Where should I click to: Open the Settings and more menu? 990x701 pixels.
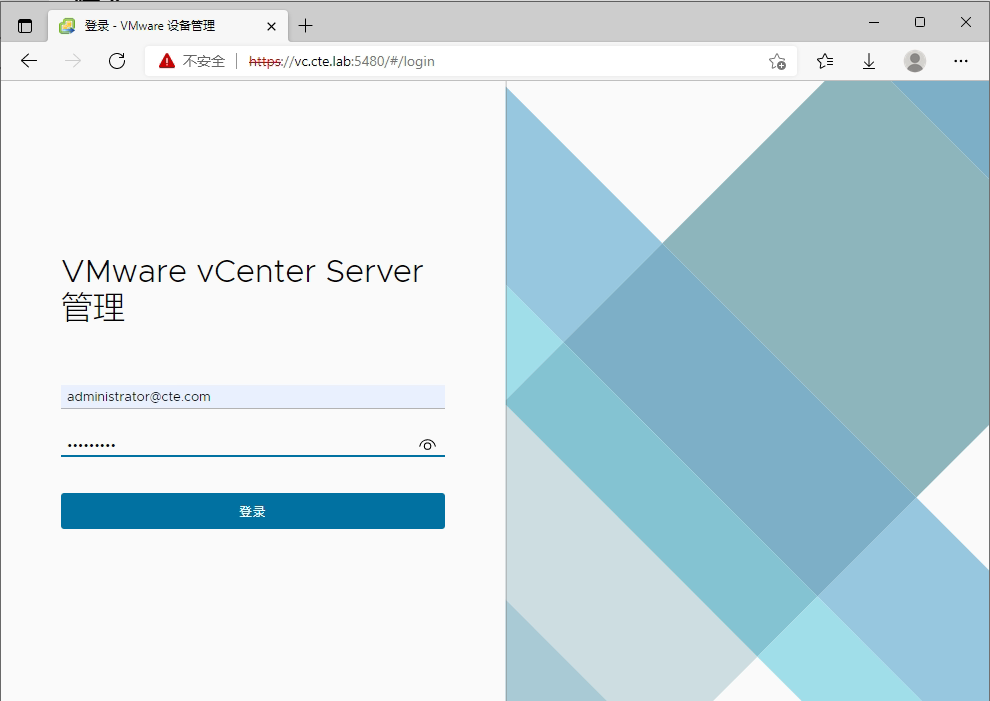(960, 61)
